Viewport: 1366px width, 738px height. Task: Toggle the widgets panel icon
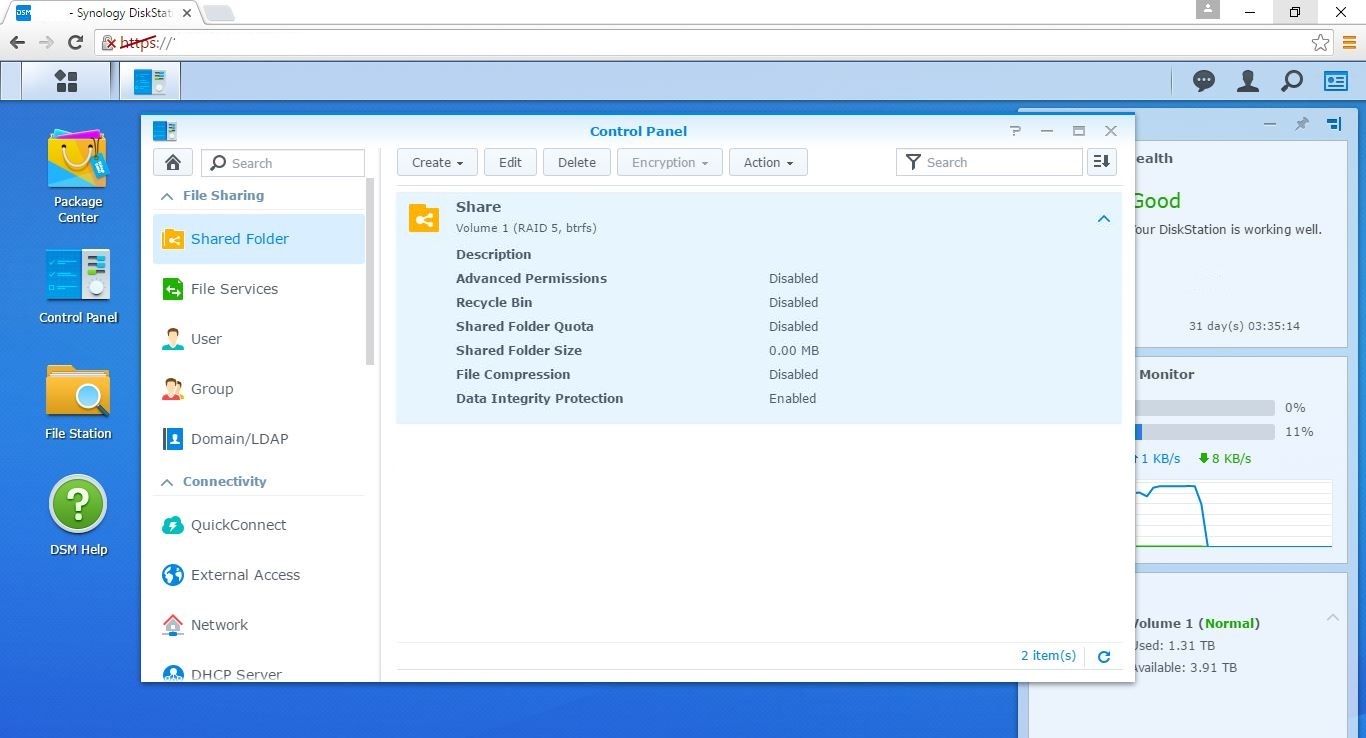pos(1336,81)
